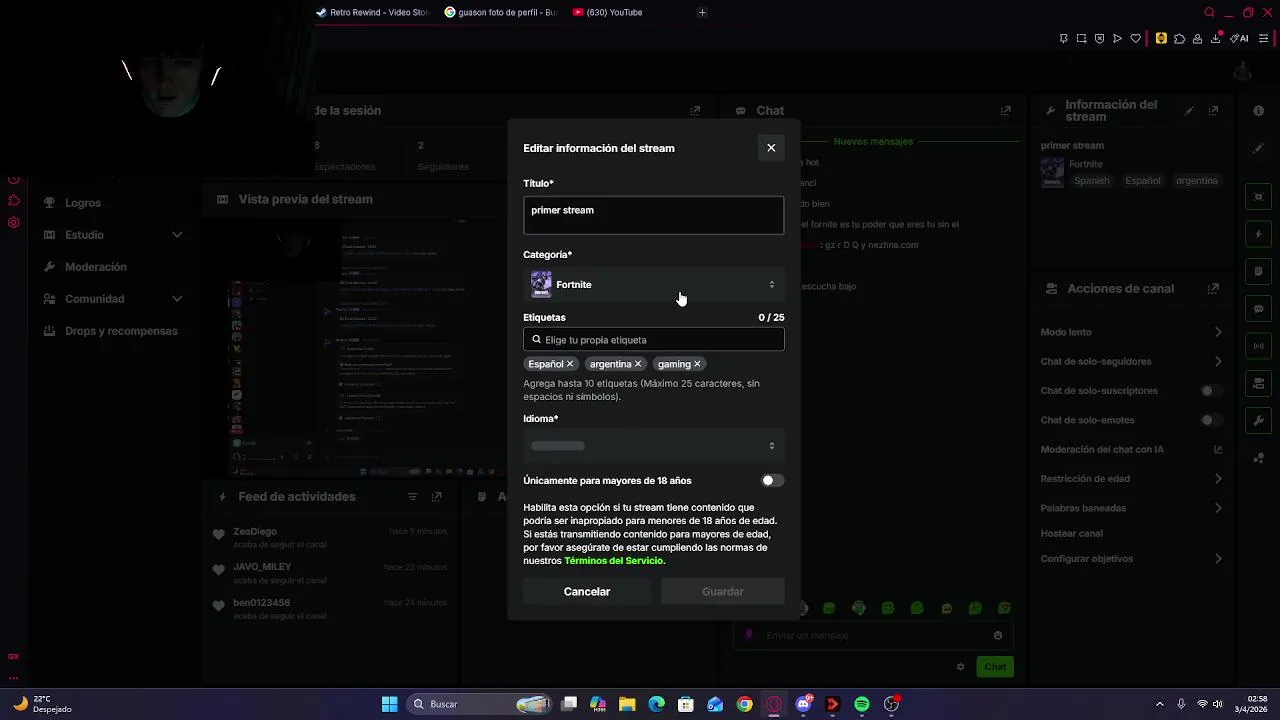The width and height of the screenshot is (1280, 720).
Task: Click the browser snapshot icon
Action: [1081, 39]
